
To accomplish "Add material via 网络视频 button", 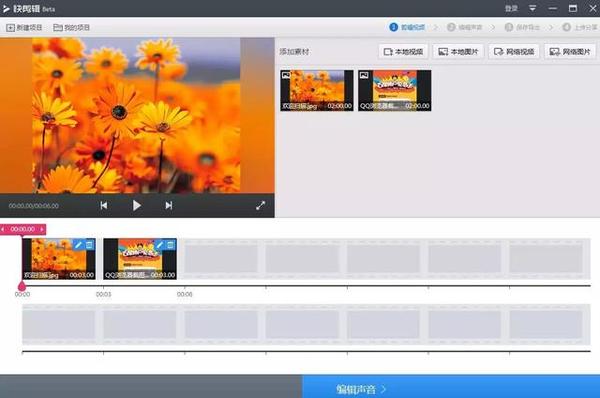I will pyautogui.click(x=514, y=52).
